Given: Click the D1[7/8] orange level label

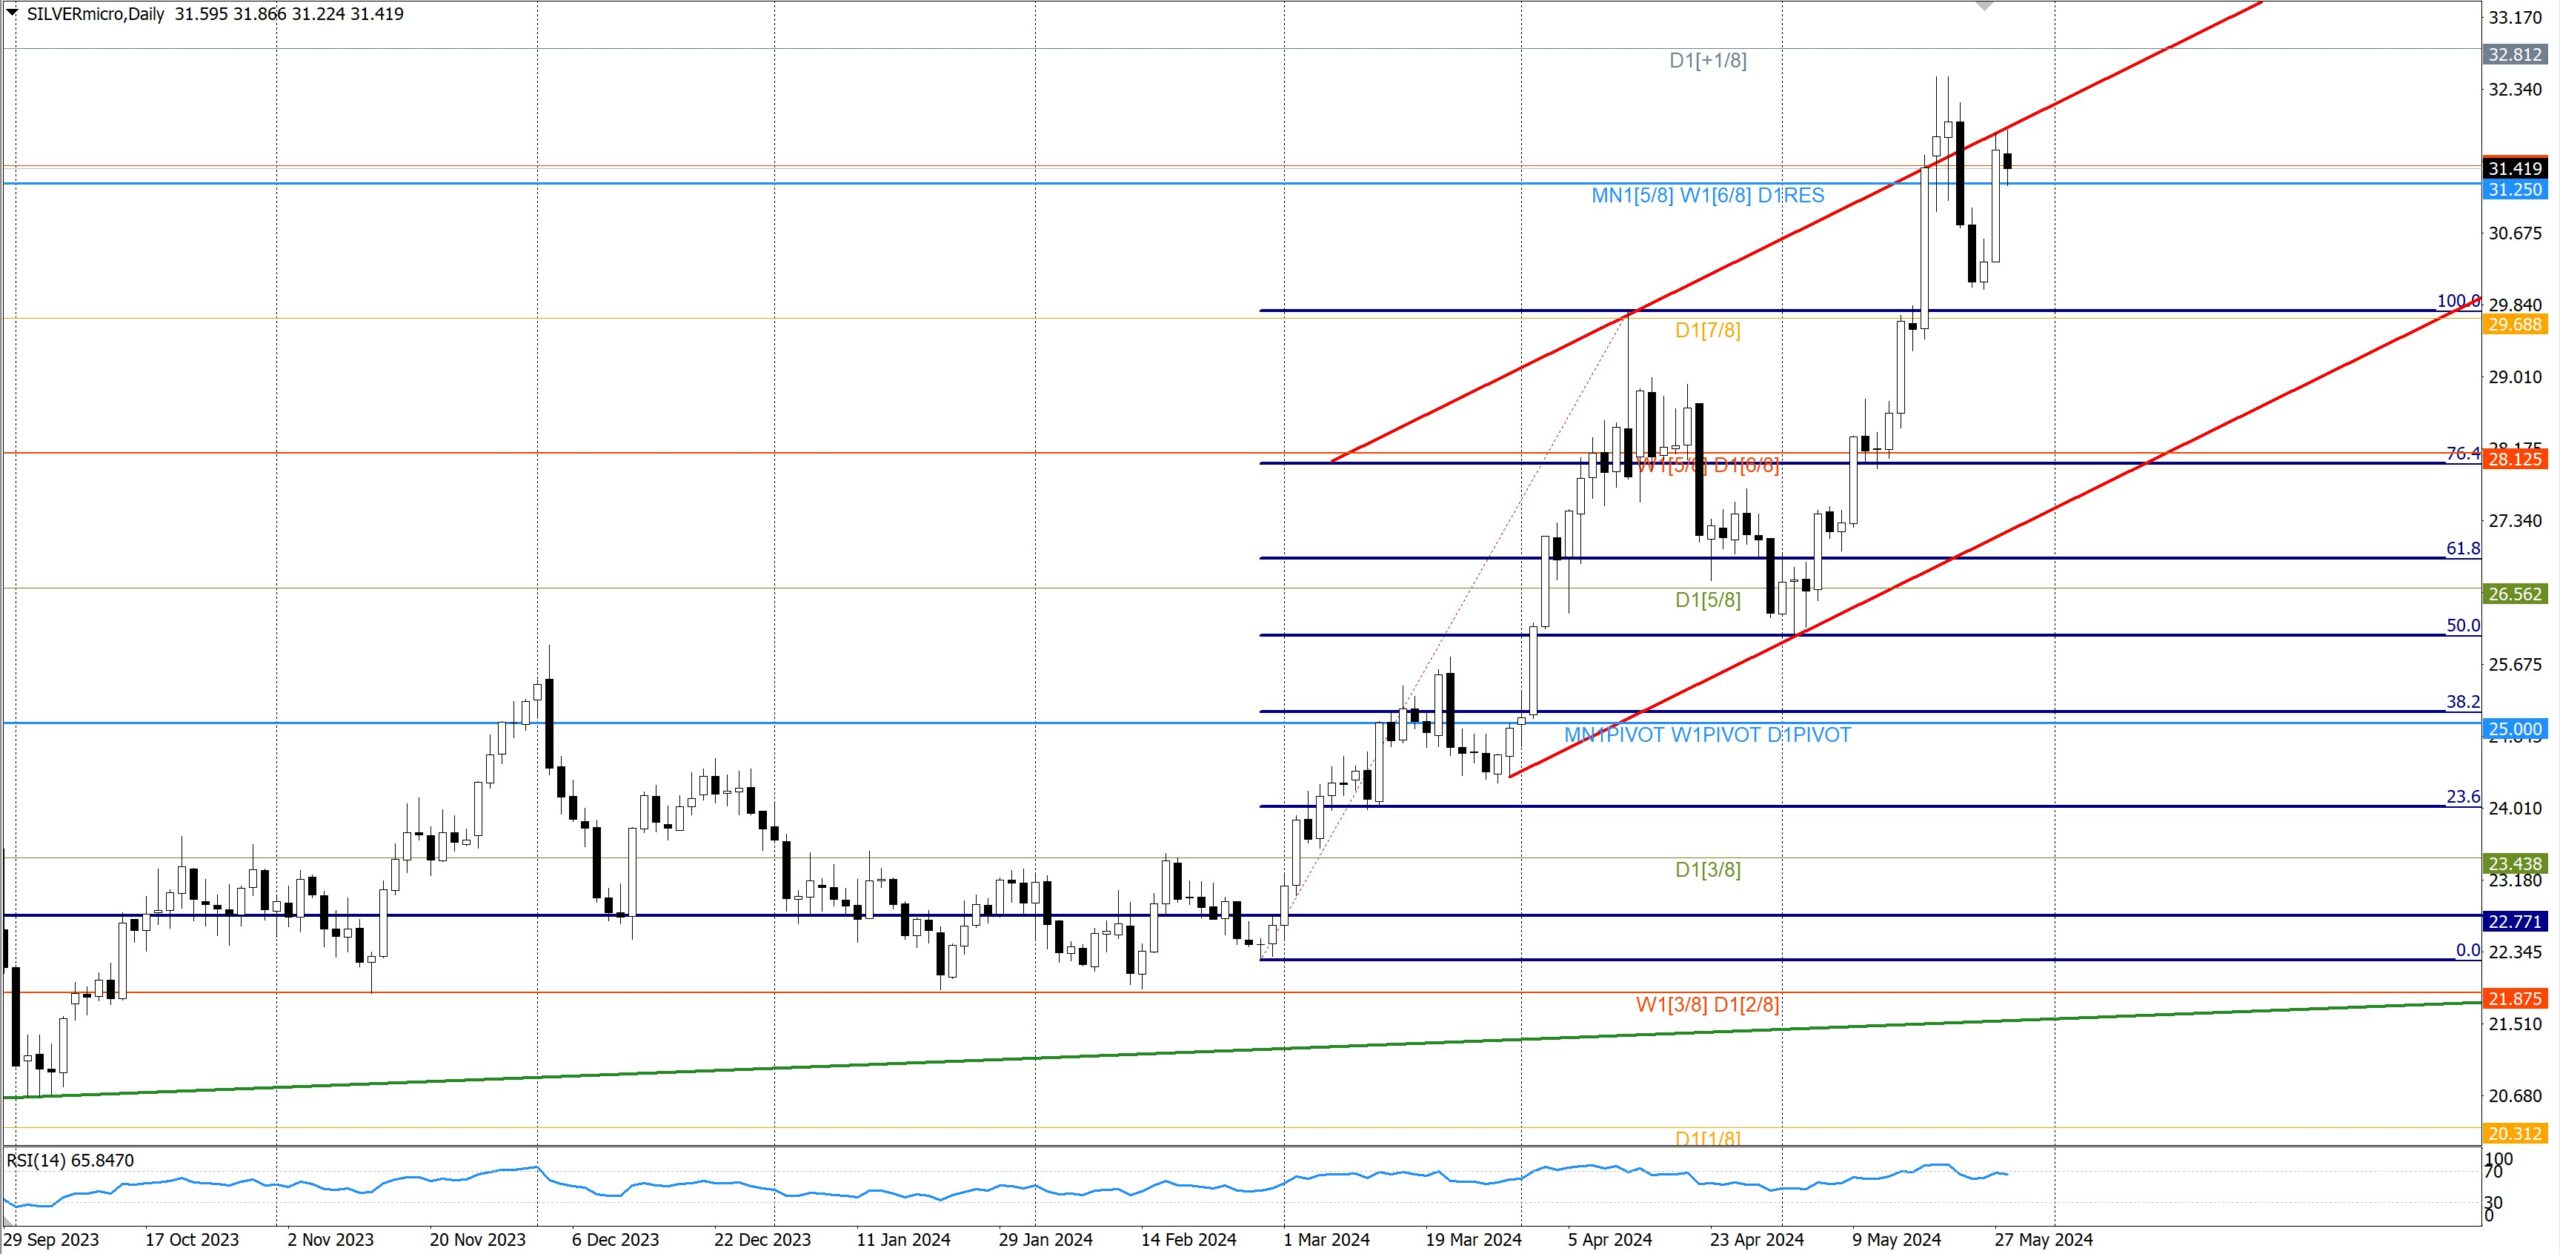Looking at the screenshot, I should tap(1707, 330).
